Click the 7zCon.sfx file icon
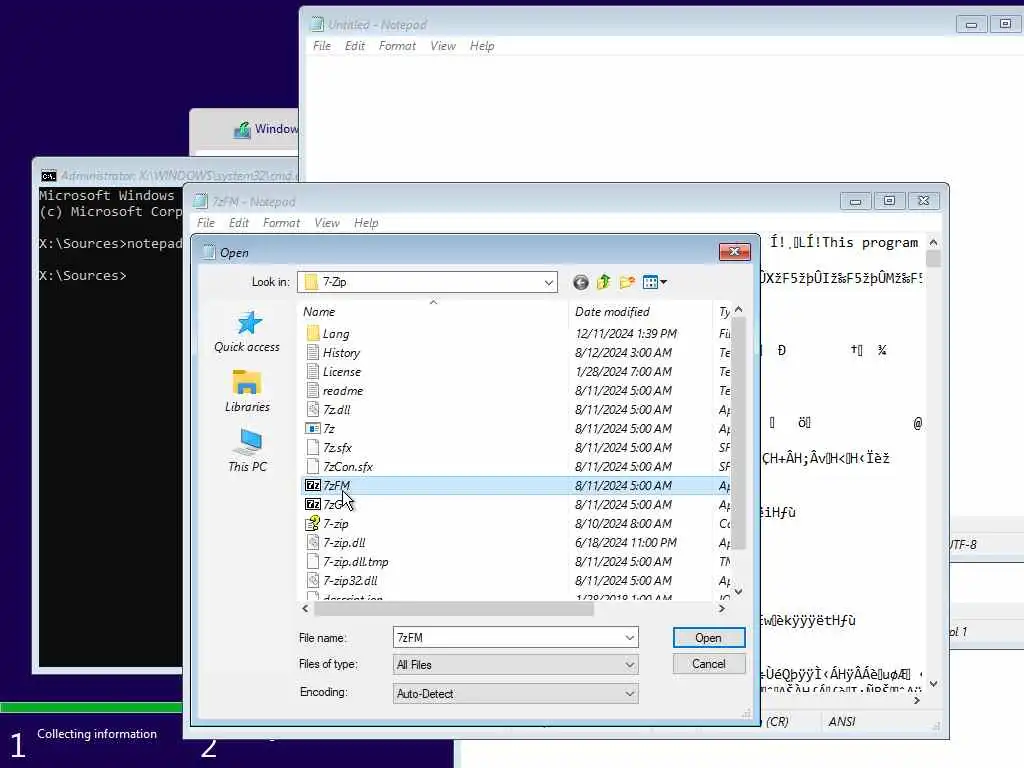 point(313,466)
